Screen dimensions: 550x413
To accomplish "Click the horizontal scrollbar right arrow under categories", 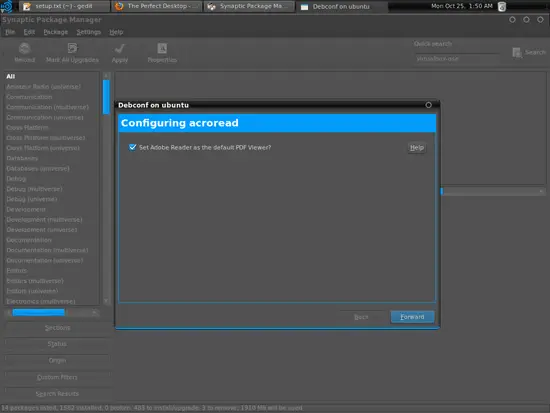I will point(95,312).
